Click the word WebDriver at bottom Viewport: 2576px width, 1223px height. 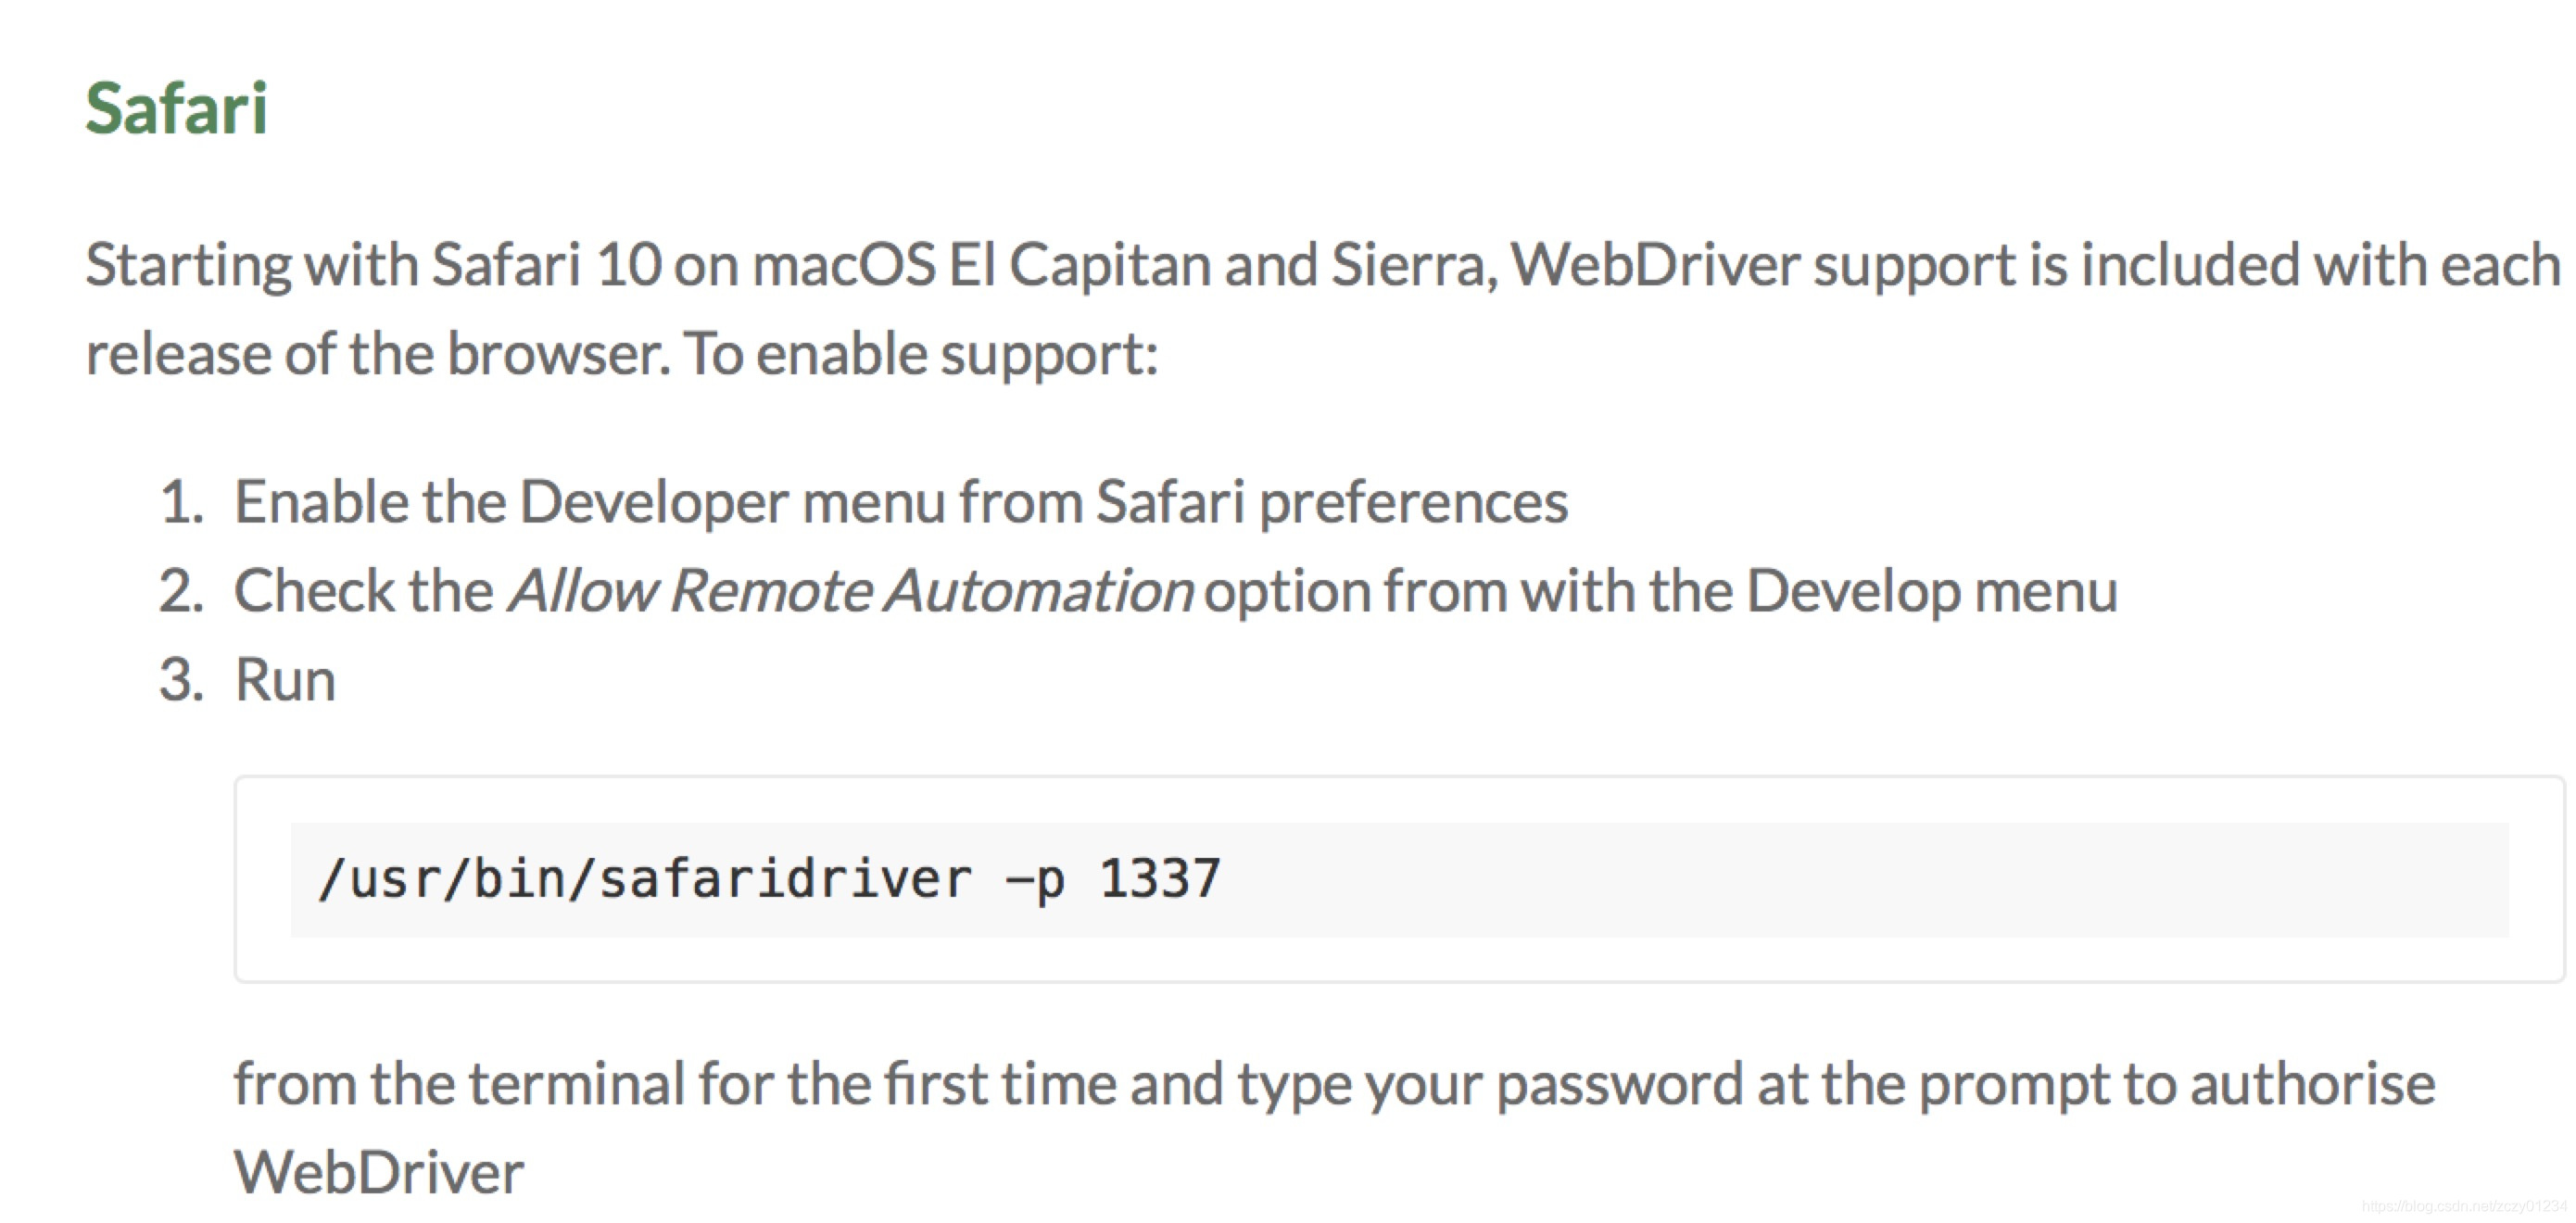tap(379, 1172)
